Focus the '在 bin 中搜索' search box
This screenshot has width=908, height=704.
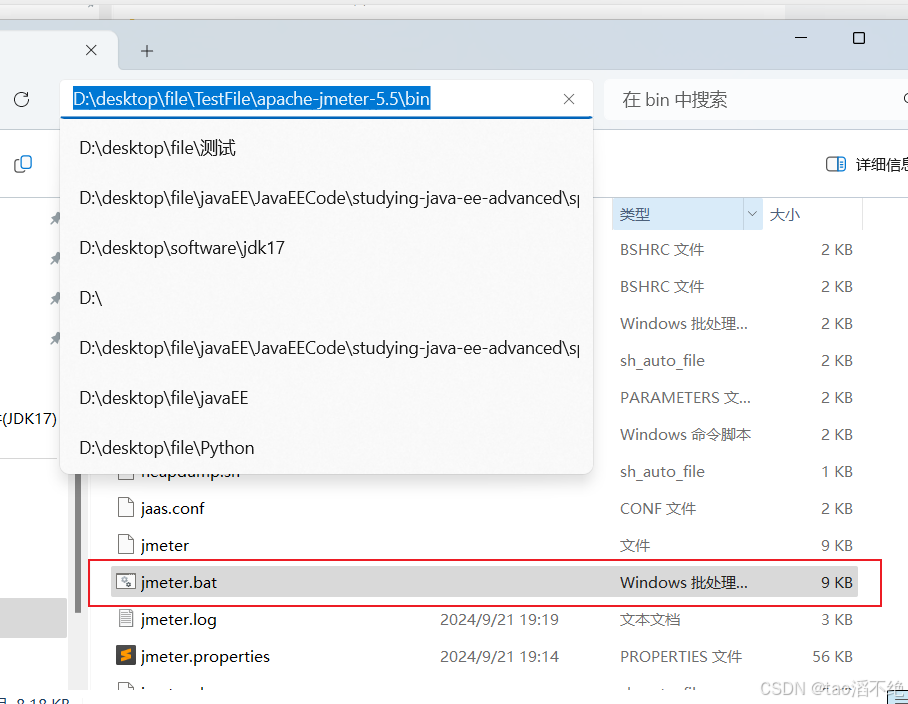[755, 100]
